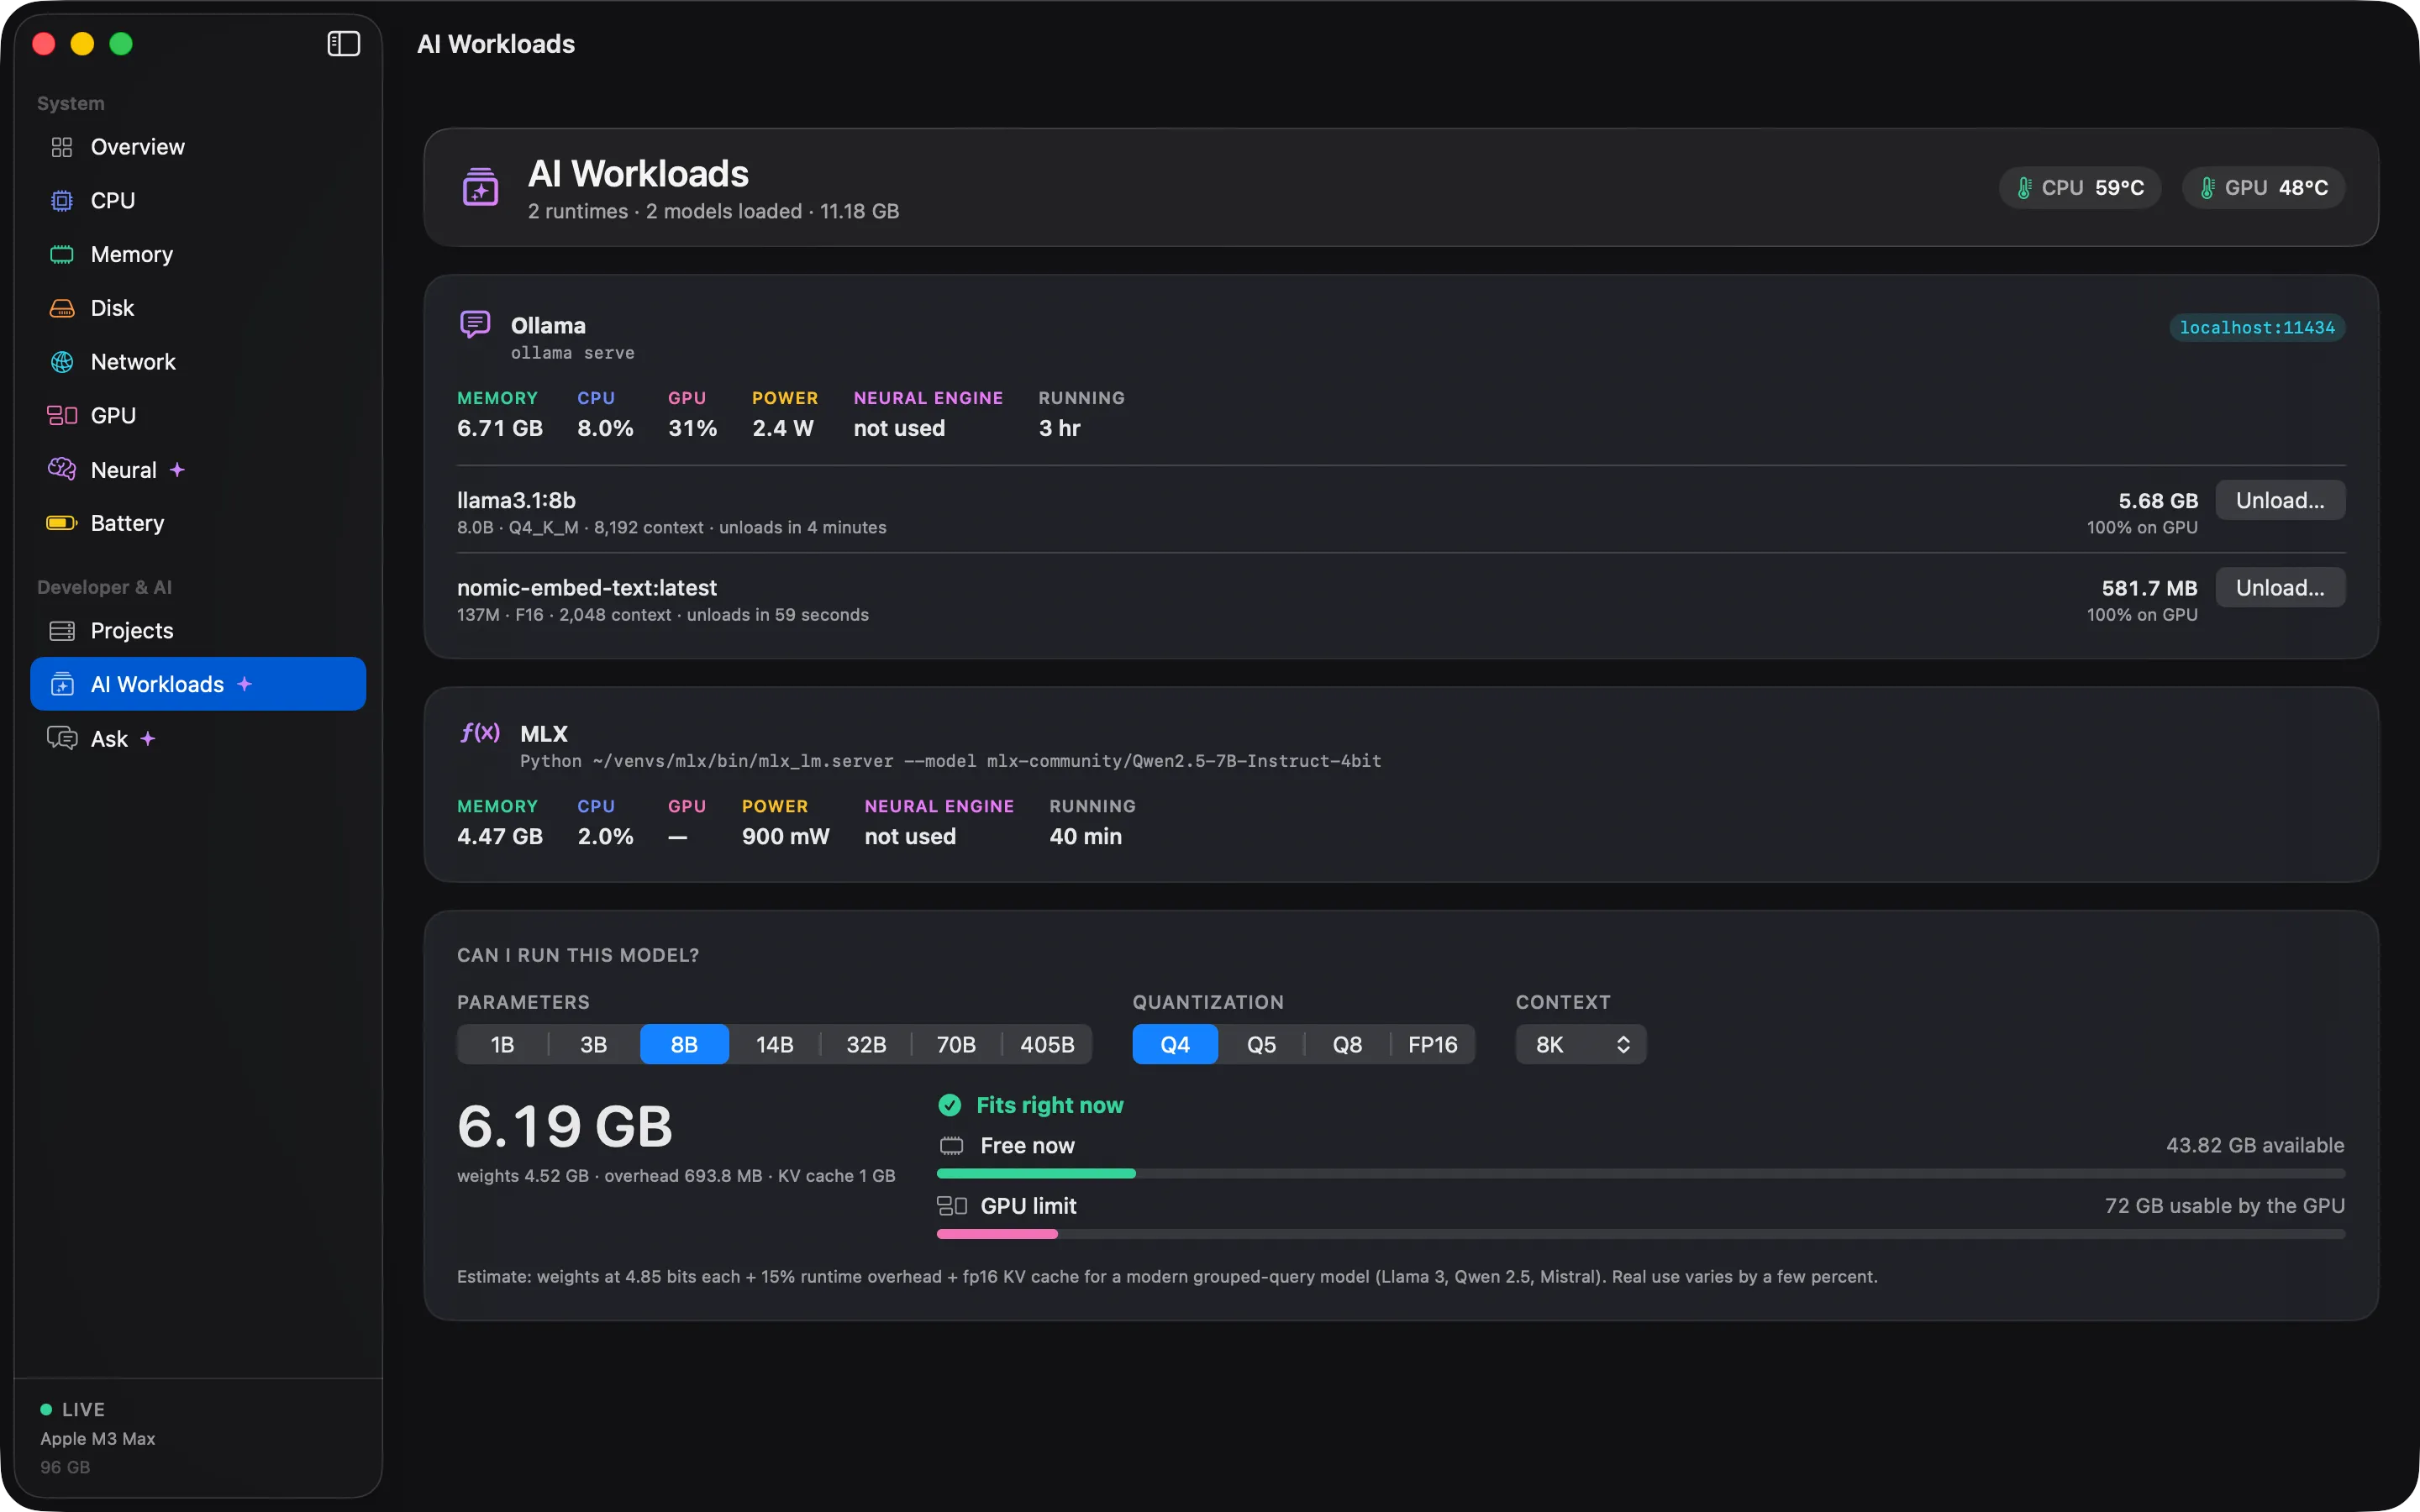Click the Overview grid icon

click(62, 147)
